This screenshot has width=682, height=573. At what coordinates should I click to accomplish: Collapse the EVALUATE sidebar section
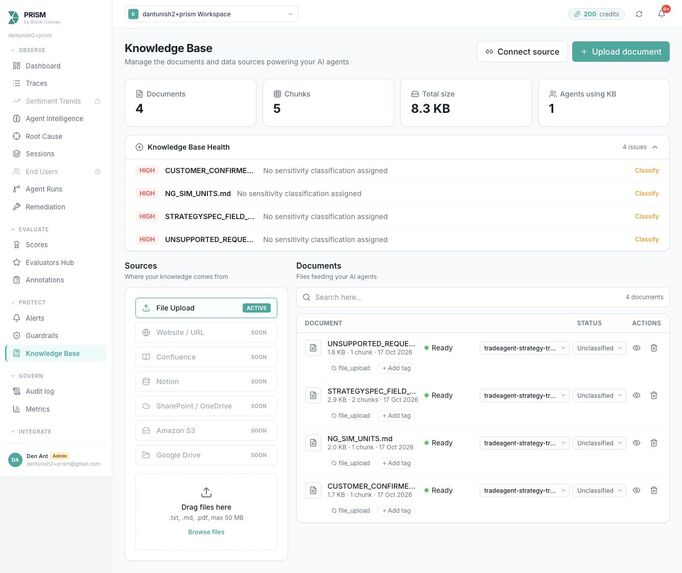[x=30, y=229]
